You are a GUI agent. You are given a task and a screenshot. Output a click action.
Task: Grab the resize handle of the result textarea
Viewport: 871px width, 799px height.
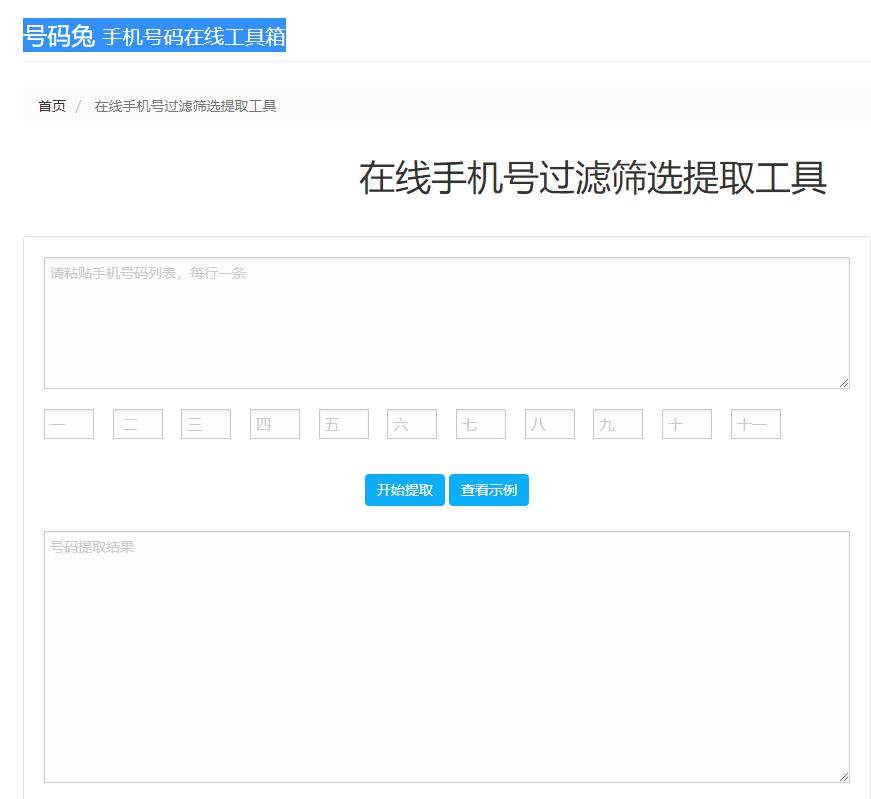(844, 777)
